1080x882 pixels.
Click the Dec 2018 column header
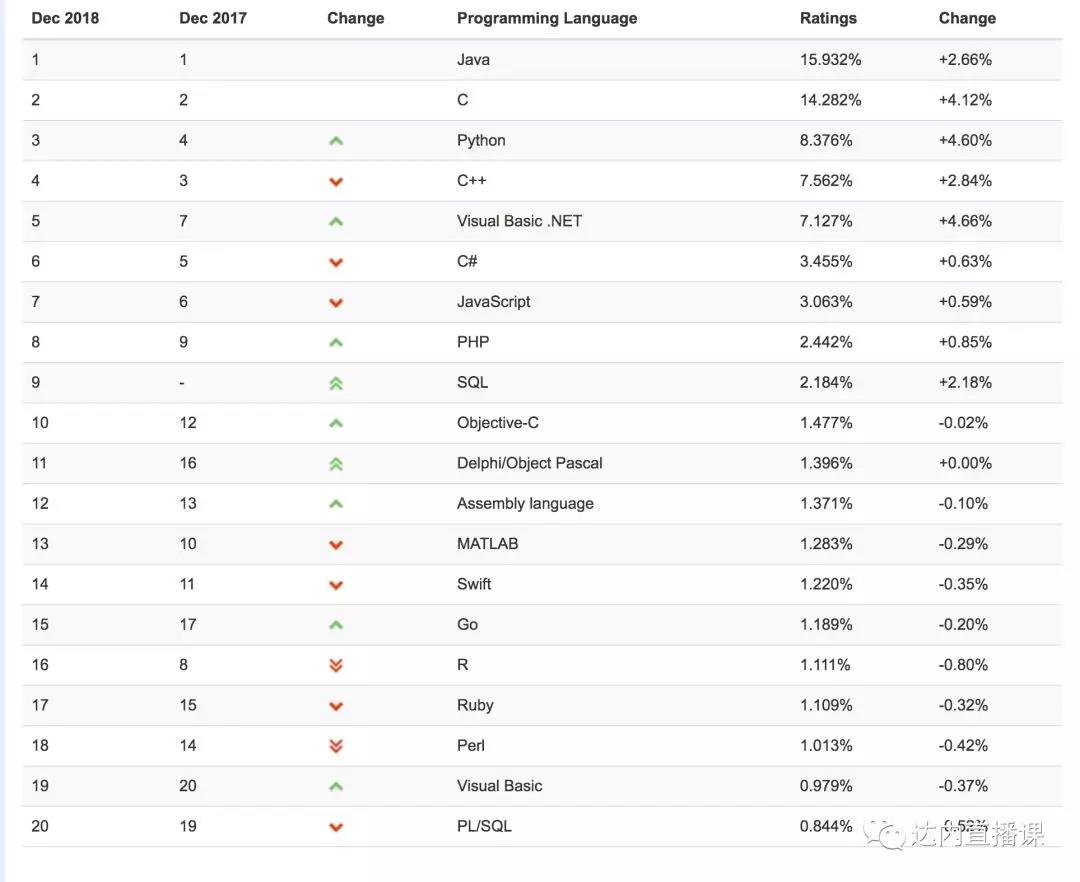65,19
